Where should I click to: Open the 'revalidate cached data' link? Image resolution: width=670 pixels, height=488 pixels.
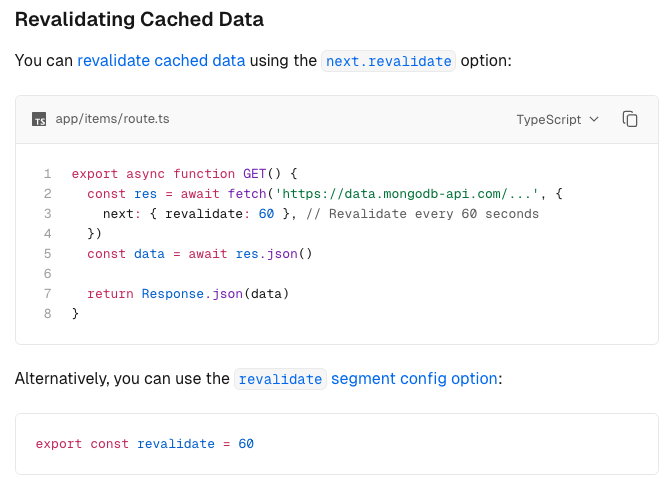click(161, 60)
